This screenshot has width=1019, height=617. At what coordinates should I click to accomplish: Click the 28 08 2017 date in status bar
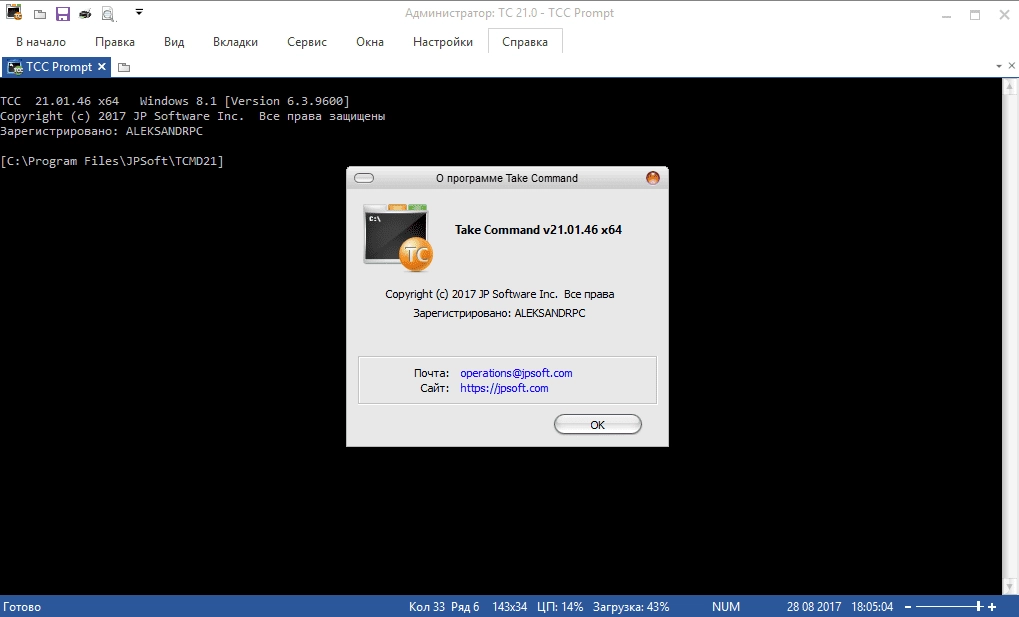coord(814,607)
